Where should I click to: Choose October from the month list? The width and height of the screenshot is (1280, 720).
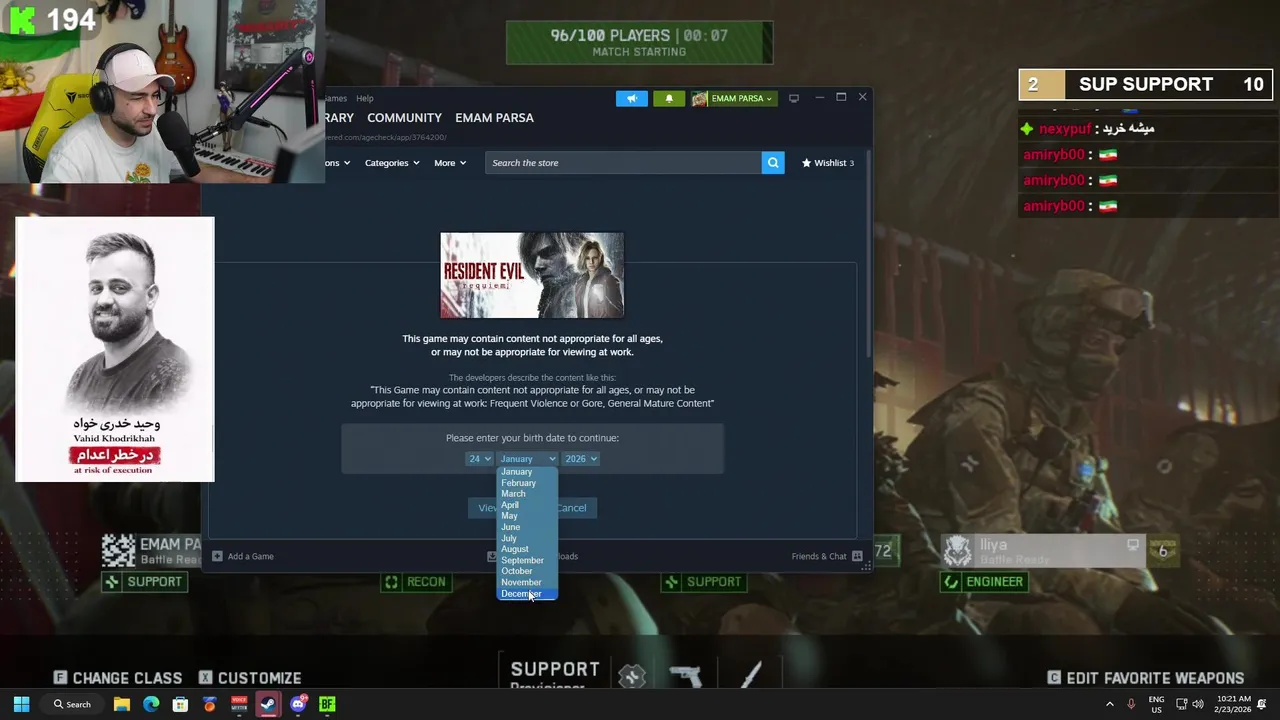tap(527, 571)
